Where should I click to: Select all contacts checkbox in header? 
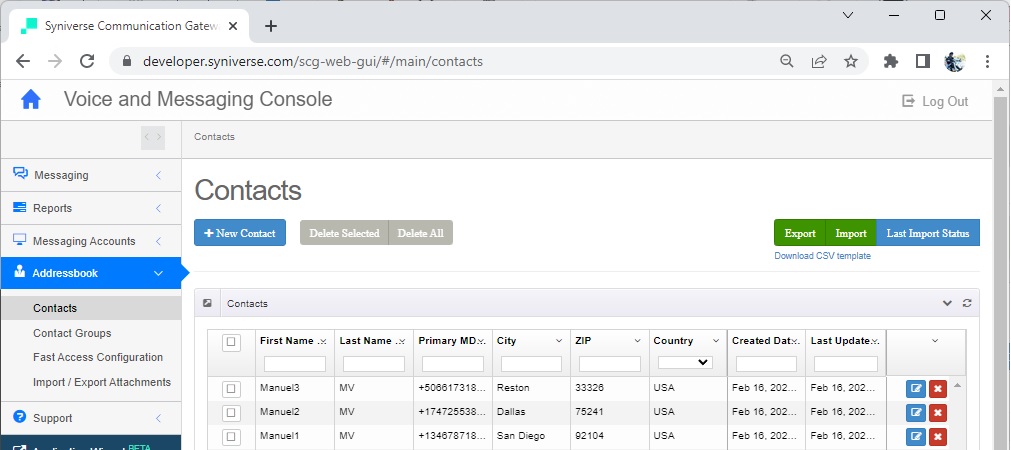pos(231,342)
